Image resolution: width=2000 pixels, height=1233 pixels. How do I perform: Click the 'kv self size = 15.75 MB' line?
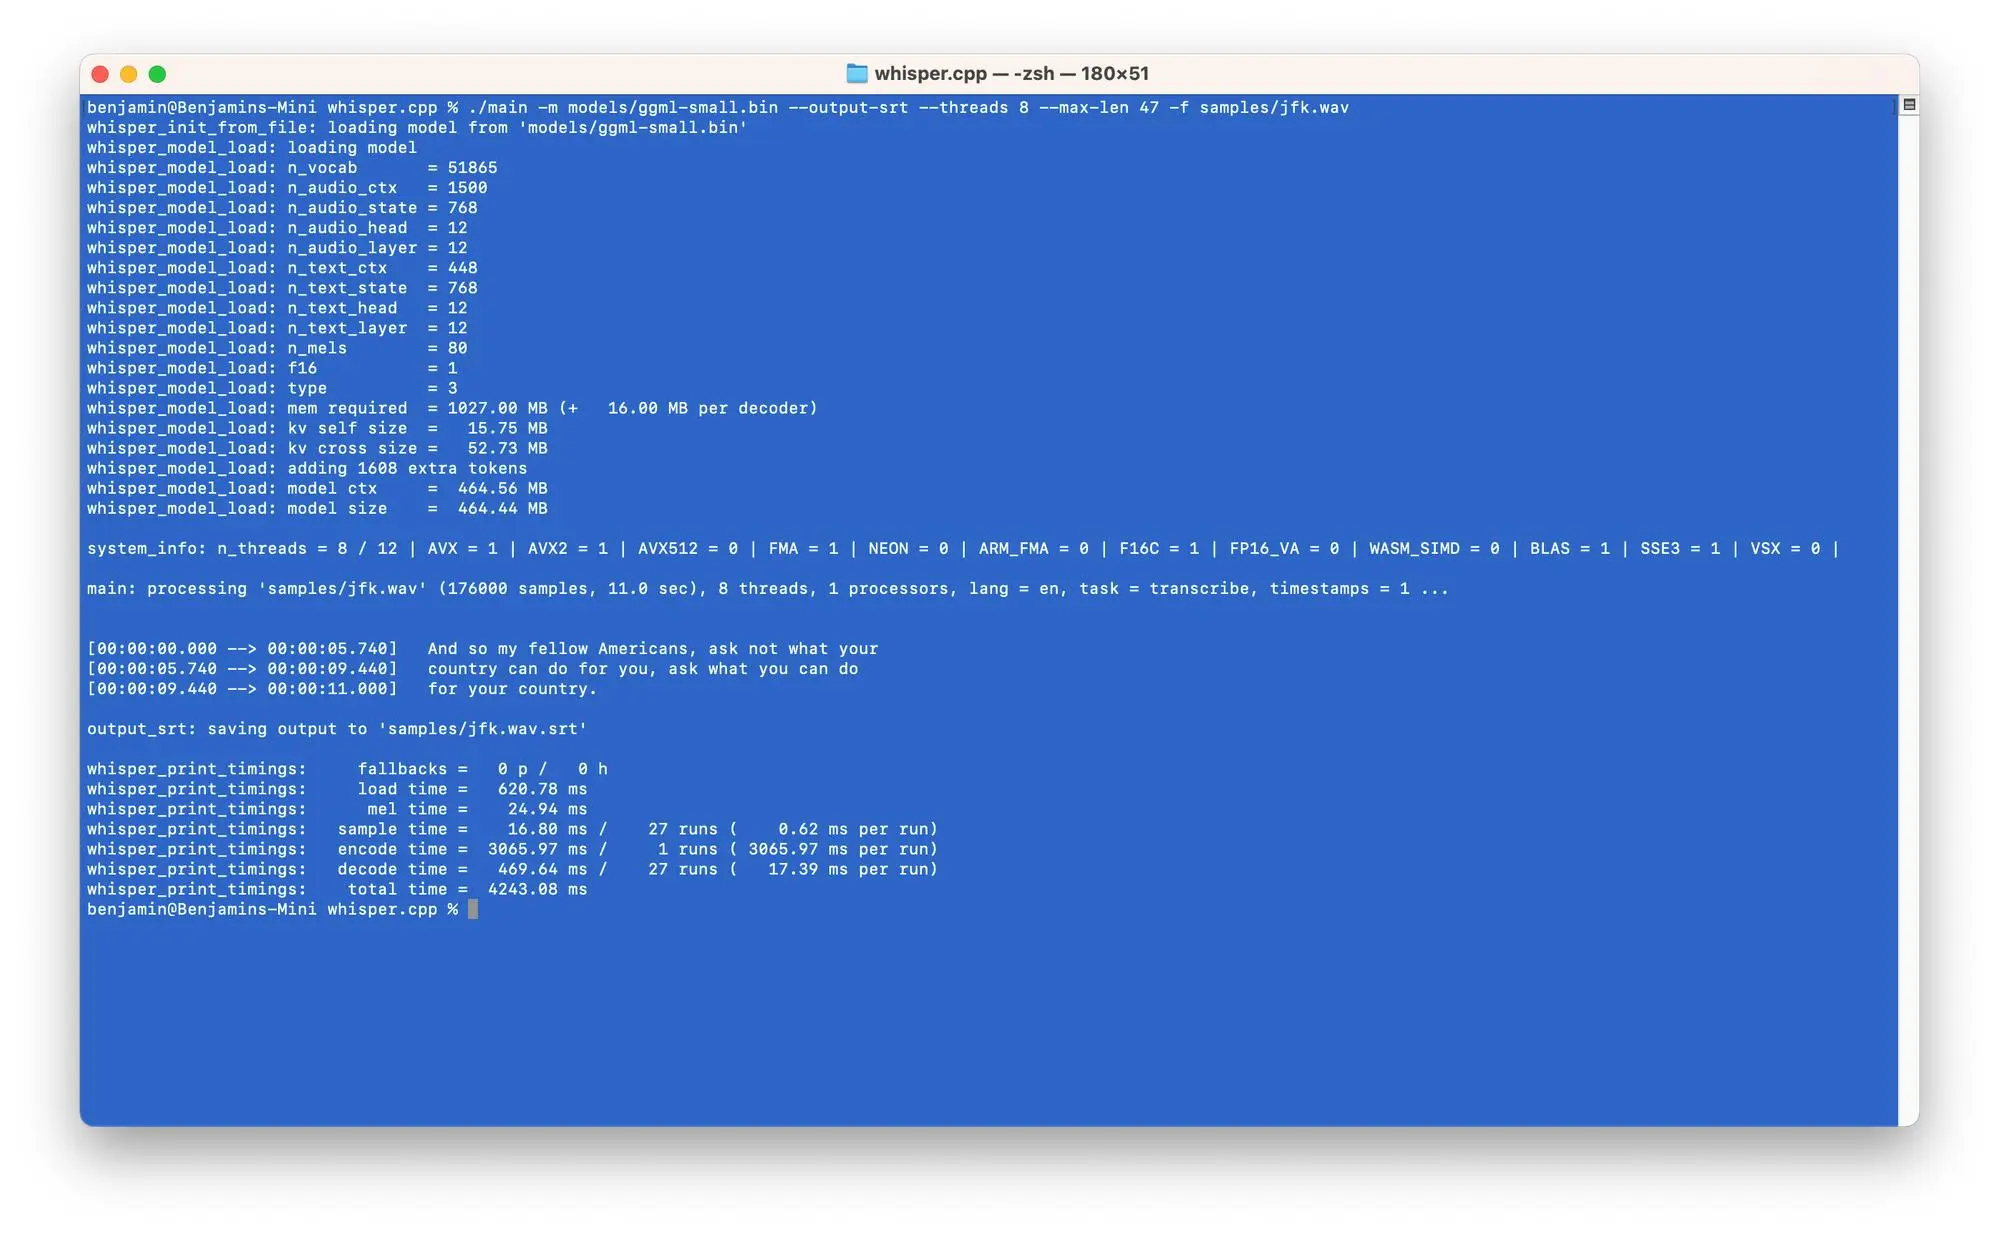pyautogui.click(x=317, y=428)
